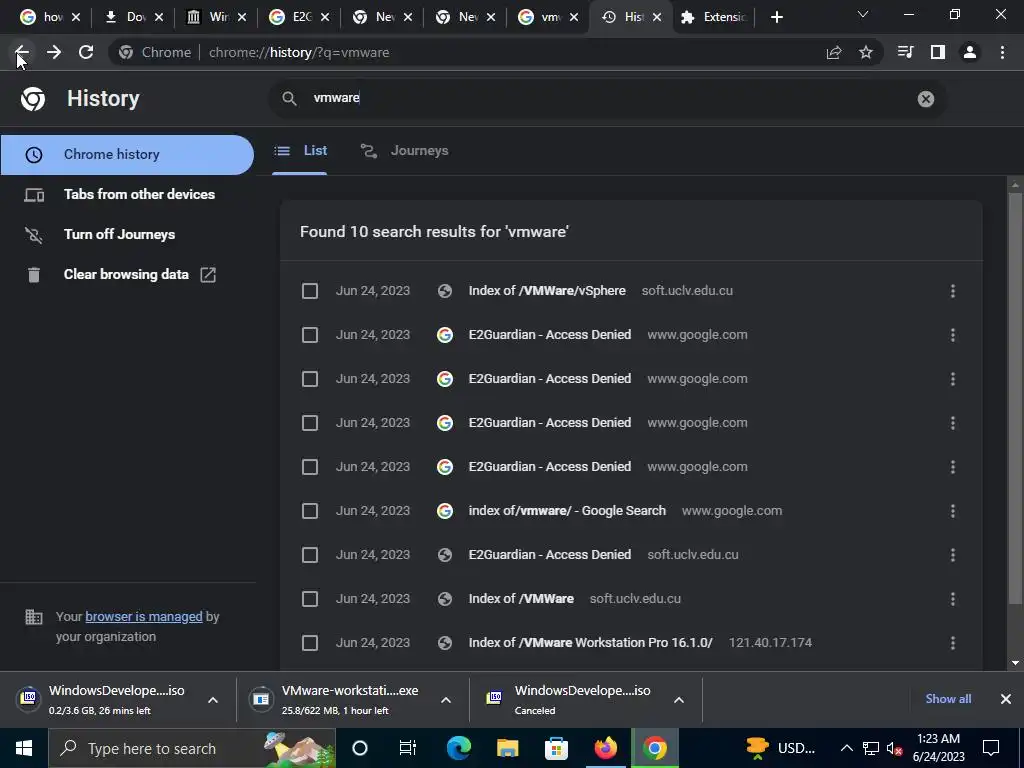Image resolution: width=1024 pixels, height=768 pixels.
Task: Open Microsoft Store from taskbar
Action: click(x=556, y=748)
